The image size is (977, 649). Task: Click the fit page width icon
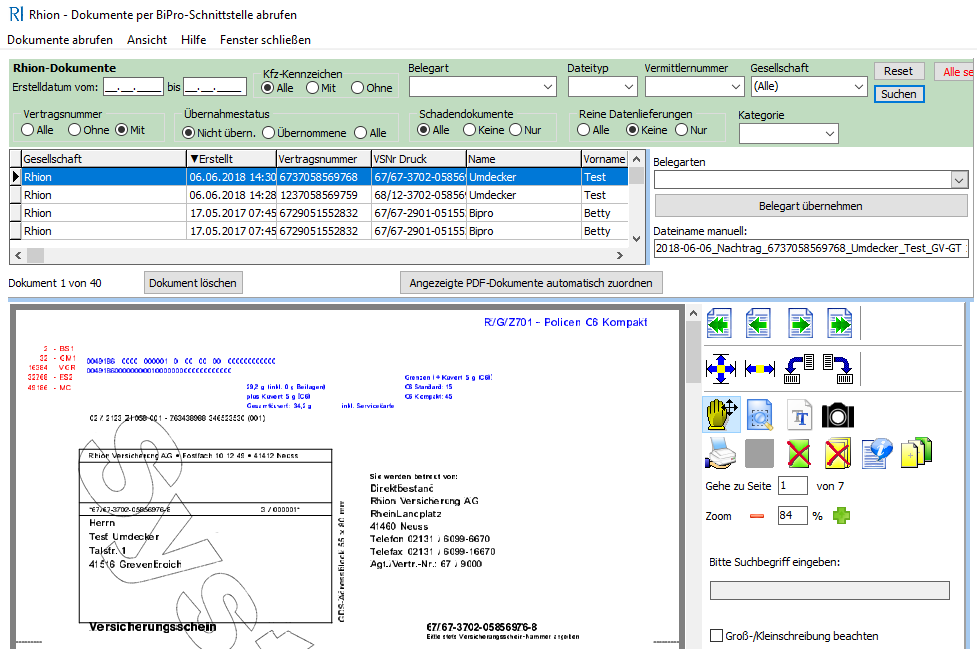click(x=760, y=369)
